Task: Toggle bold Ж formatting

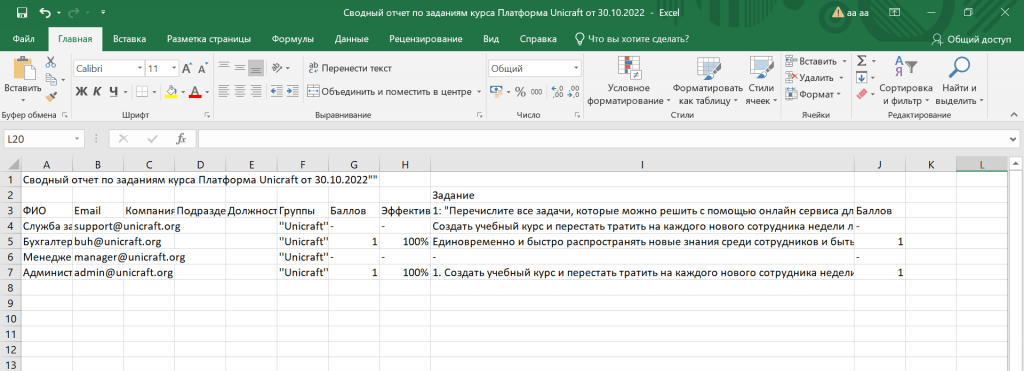Action: [81, 91]
